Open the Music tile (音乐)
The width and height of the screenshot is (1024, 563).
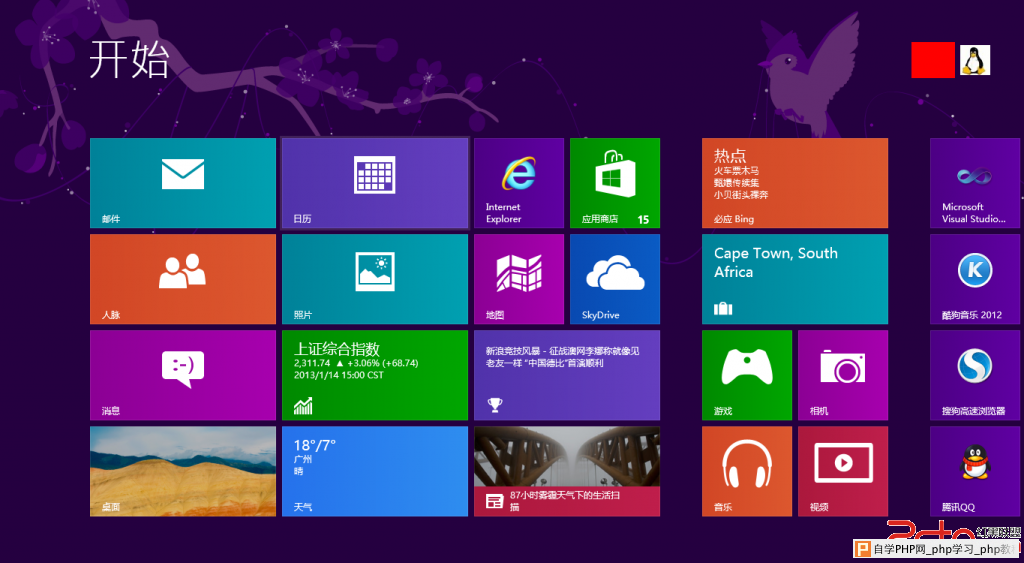point(746,471)
